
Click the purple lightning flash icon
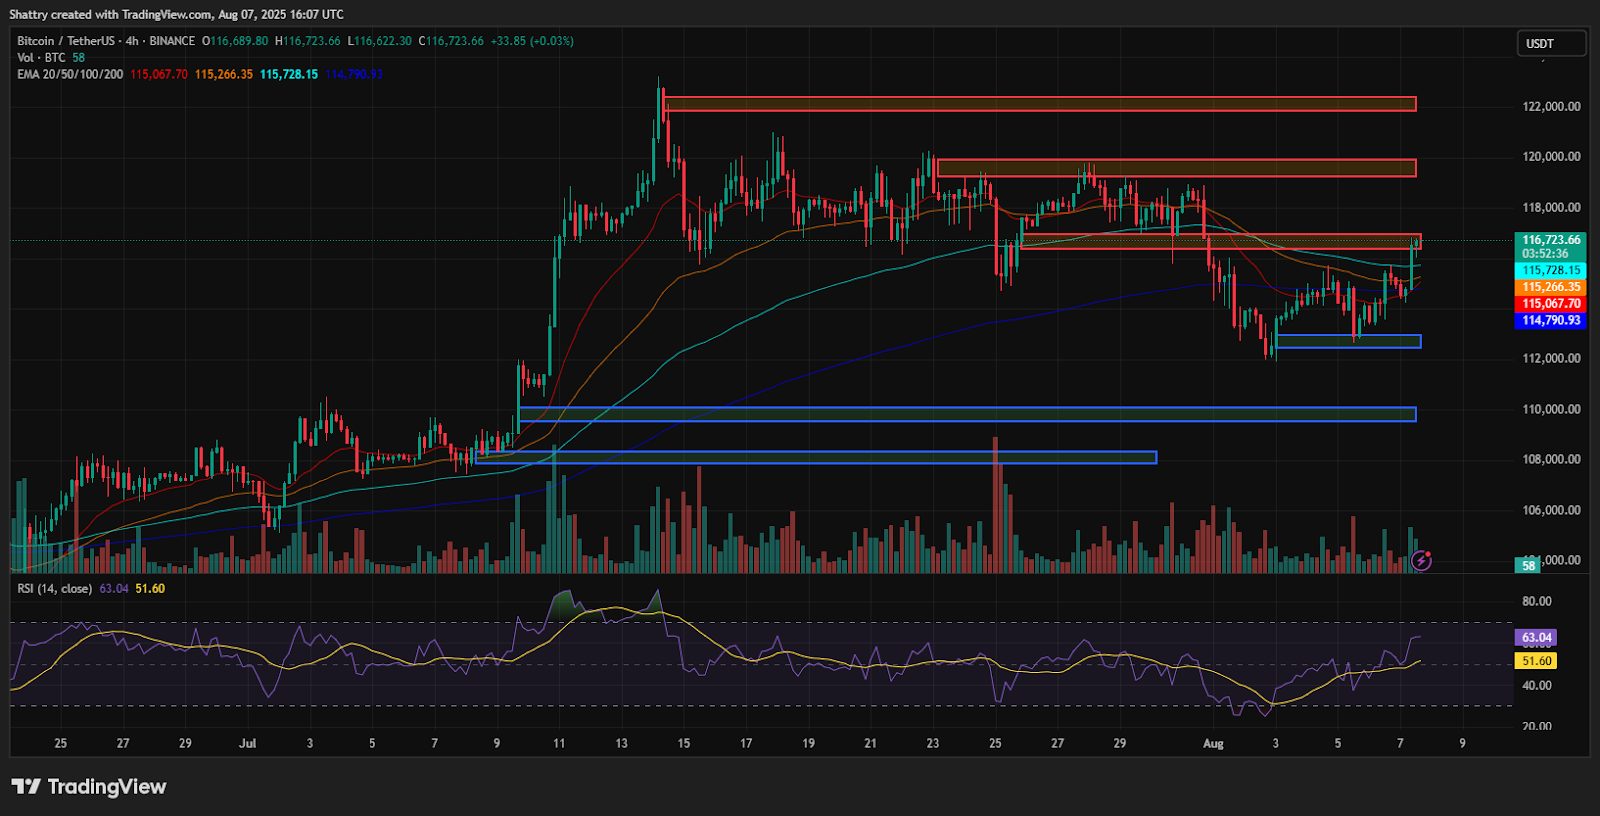click(1421, 561)
